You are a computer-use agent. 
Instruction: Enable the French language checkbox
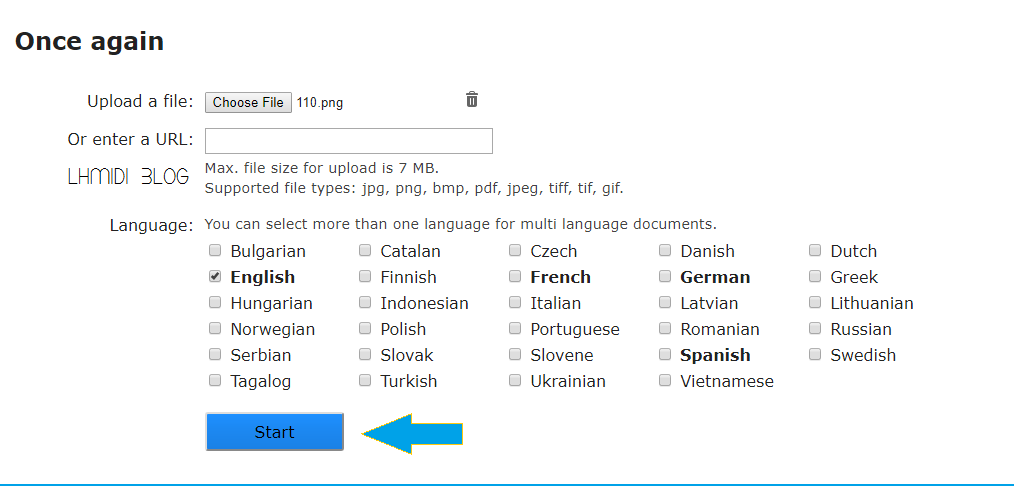click(x=515, y=276)
